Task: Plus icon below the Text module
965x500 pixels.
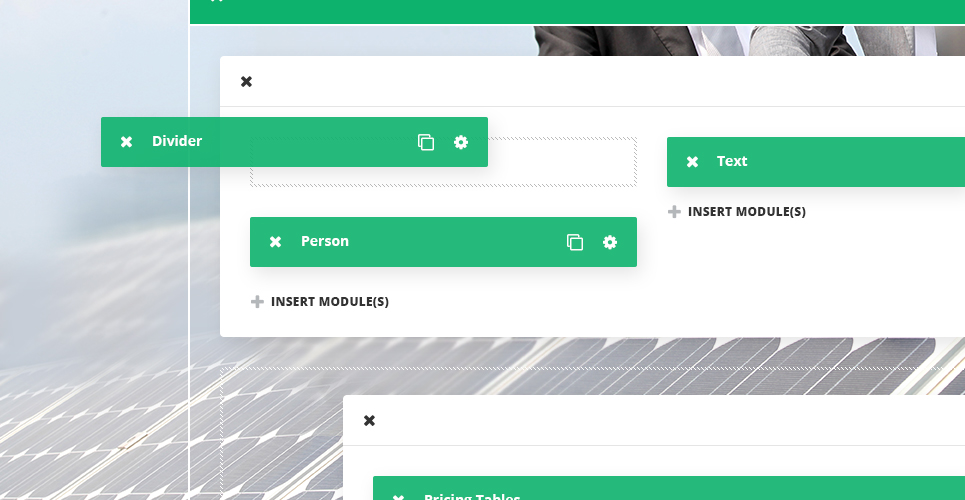Action: 675,212
